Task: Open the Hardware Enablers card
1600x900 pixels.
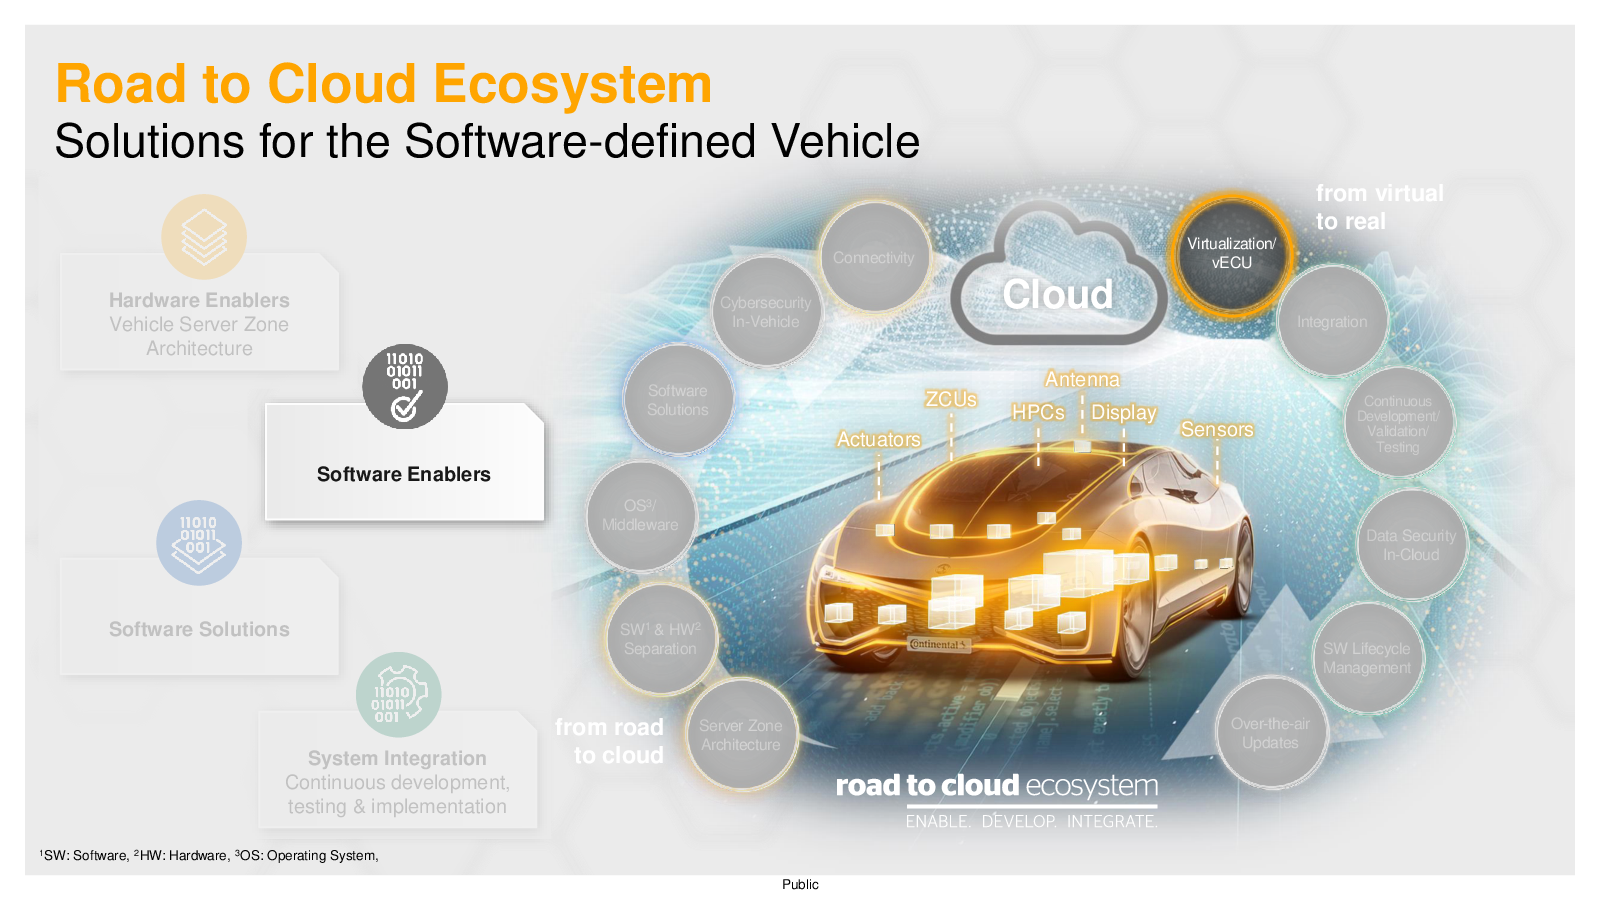Action: 199,312
